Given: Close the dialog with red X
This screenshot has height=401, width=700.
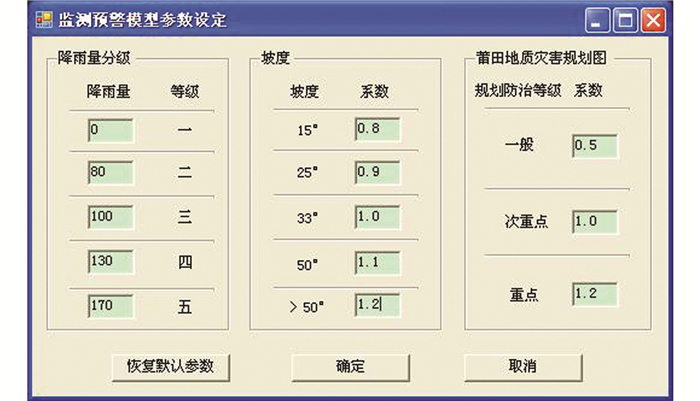Looking at the screenshot, I should (x=653, y=20).
